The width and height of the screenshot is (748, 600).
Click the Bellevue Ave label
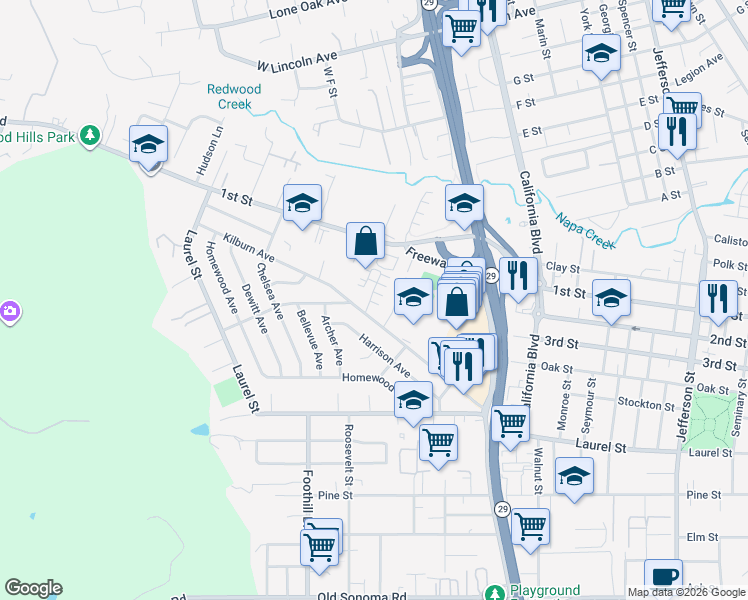point(310,340)
